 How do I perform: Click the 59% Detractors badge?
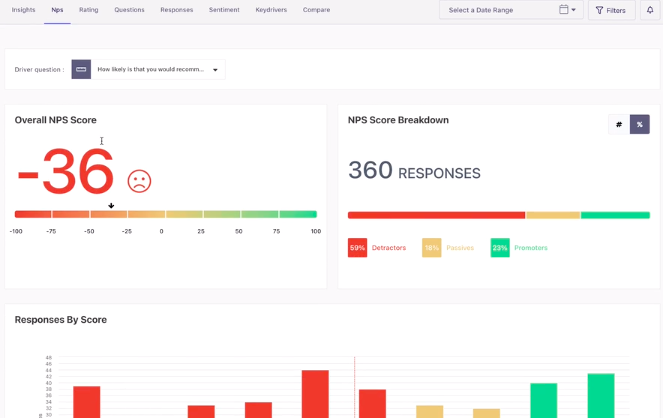click(357, 248)
